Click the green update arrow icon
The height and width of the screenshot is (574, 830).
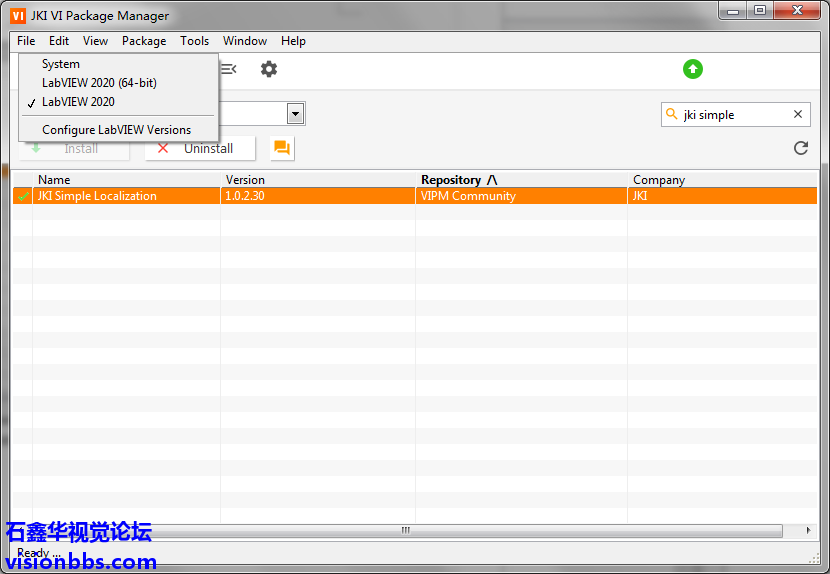[693, 69]
